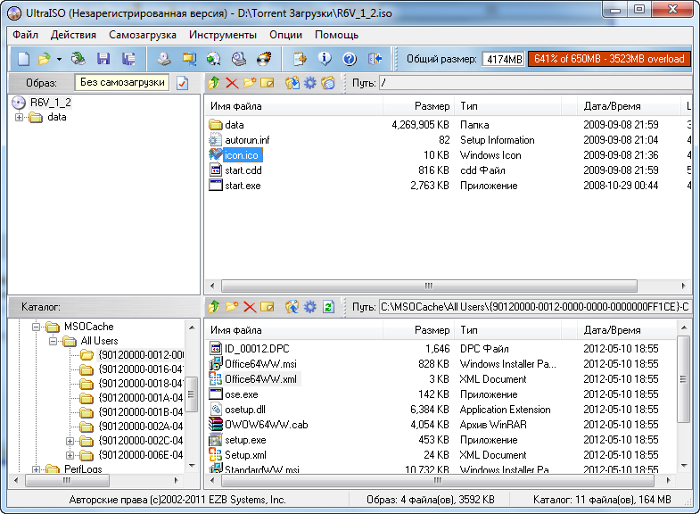Sort image files by Размер column header
Image resolution: width=700 pixels, height=514 pixels.
tap(432, 106)
